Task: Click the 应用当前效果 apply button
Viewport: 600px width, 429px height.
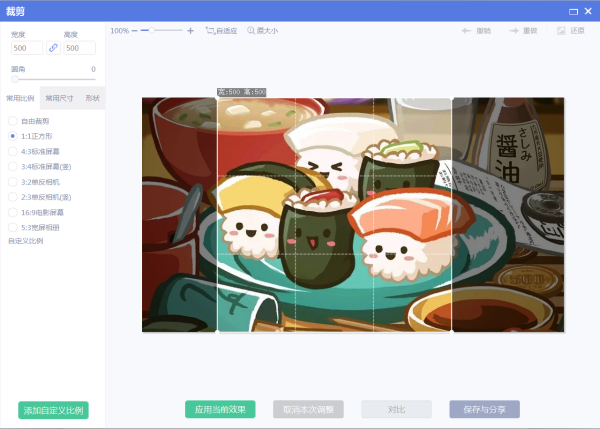Action: (x=220, y=409)
